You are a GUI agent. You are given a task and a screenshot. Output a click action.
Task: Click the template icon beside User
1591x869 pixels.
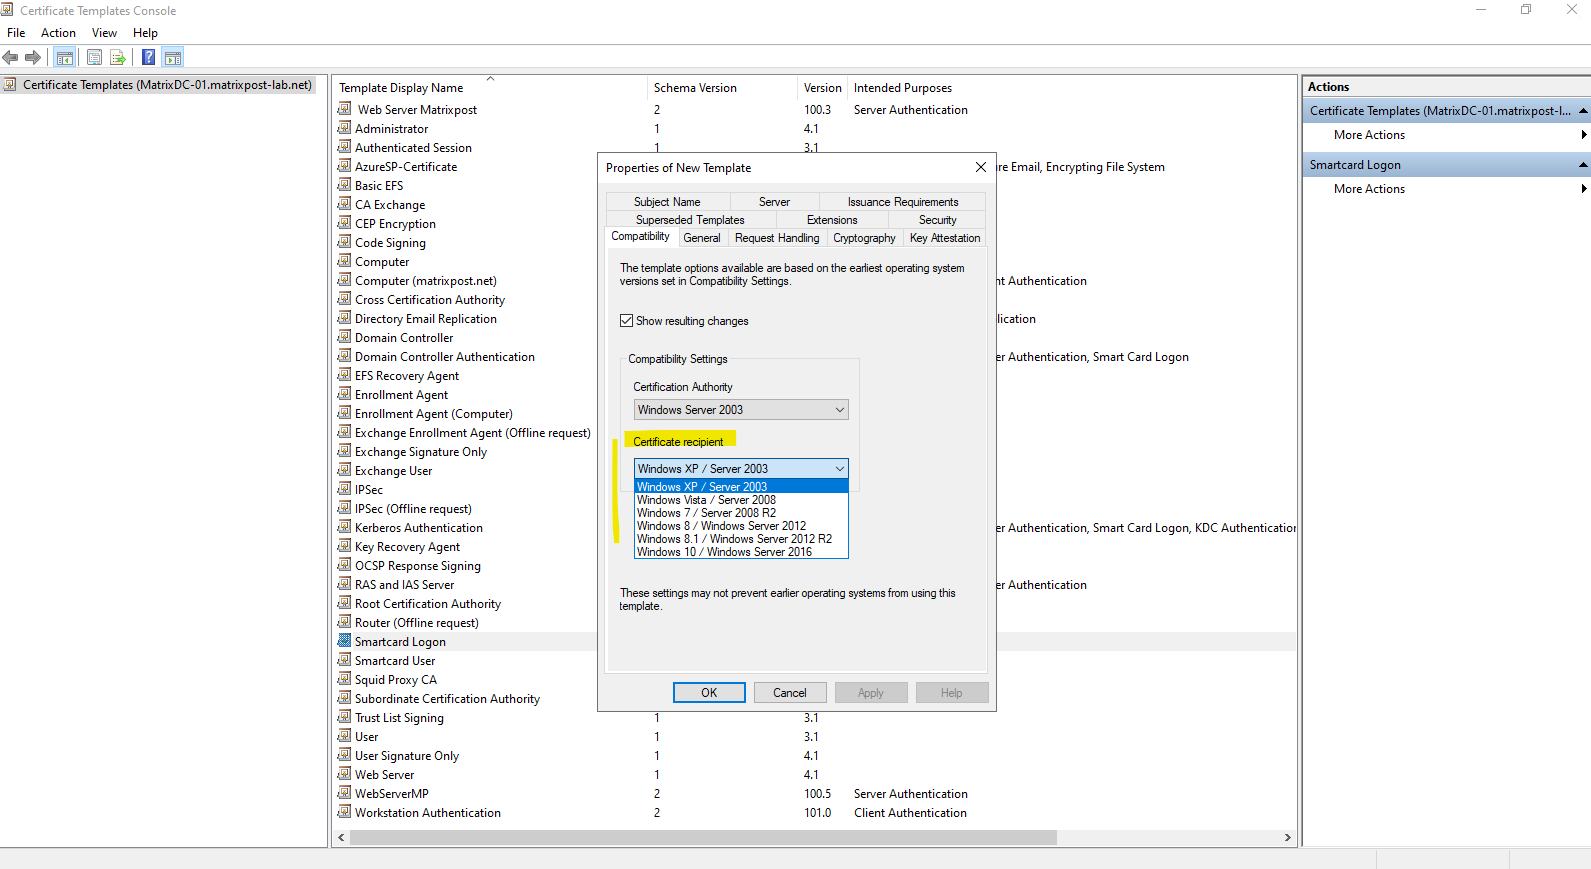345,736
